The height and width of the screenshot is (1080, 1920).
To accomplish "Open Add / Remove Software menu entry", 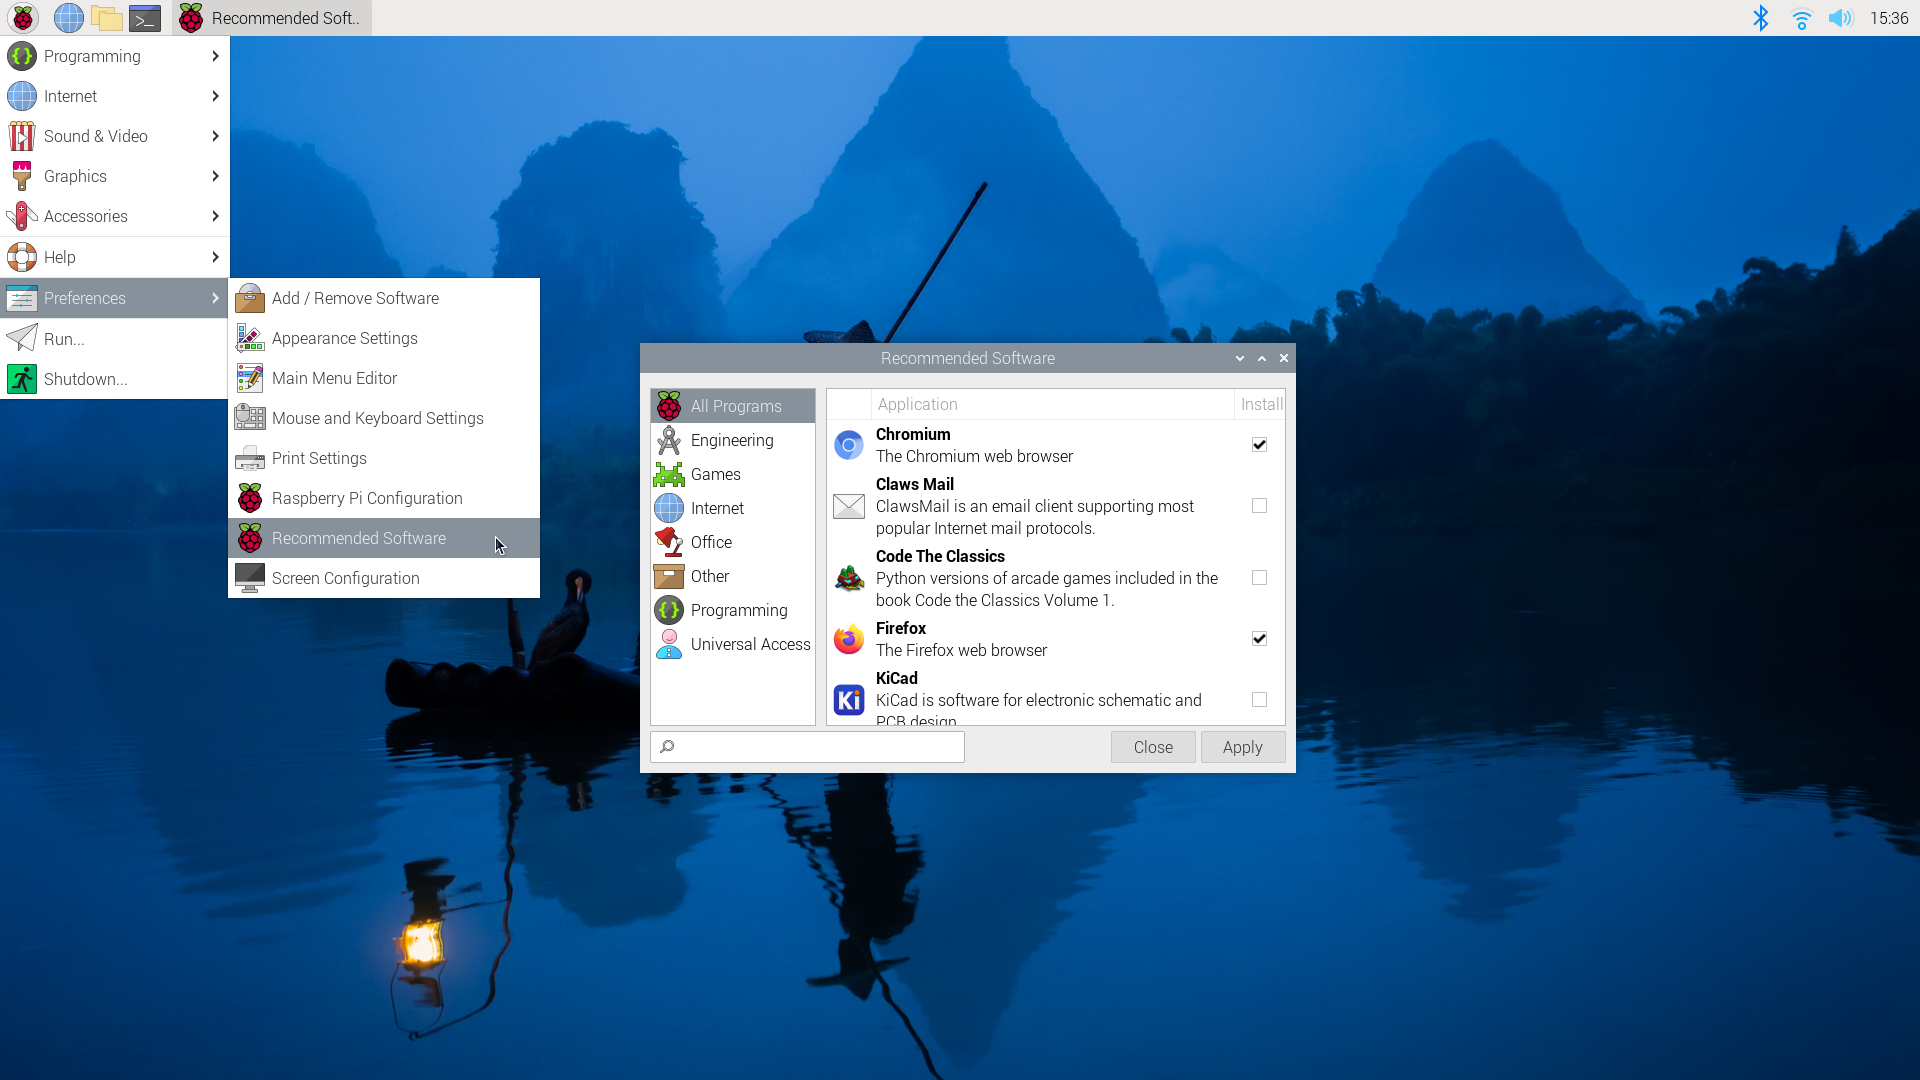I will pyautogui.click(x=355, y=298).
